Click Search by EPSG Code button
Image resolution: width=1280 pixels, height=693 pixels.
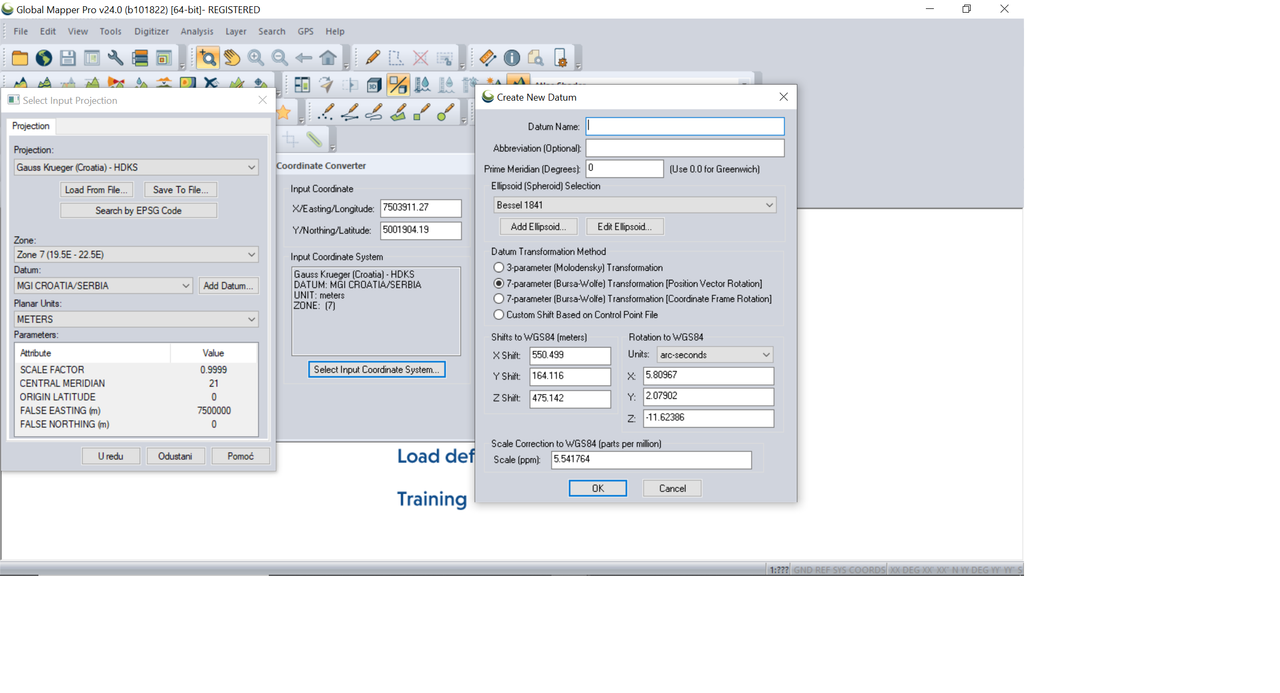pos(138,211)
